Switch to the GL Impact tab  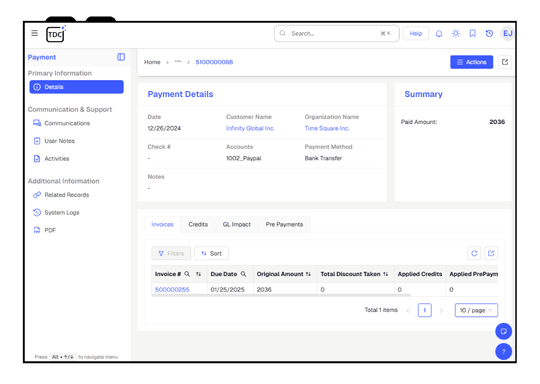[237, 224]
